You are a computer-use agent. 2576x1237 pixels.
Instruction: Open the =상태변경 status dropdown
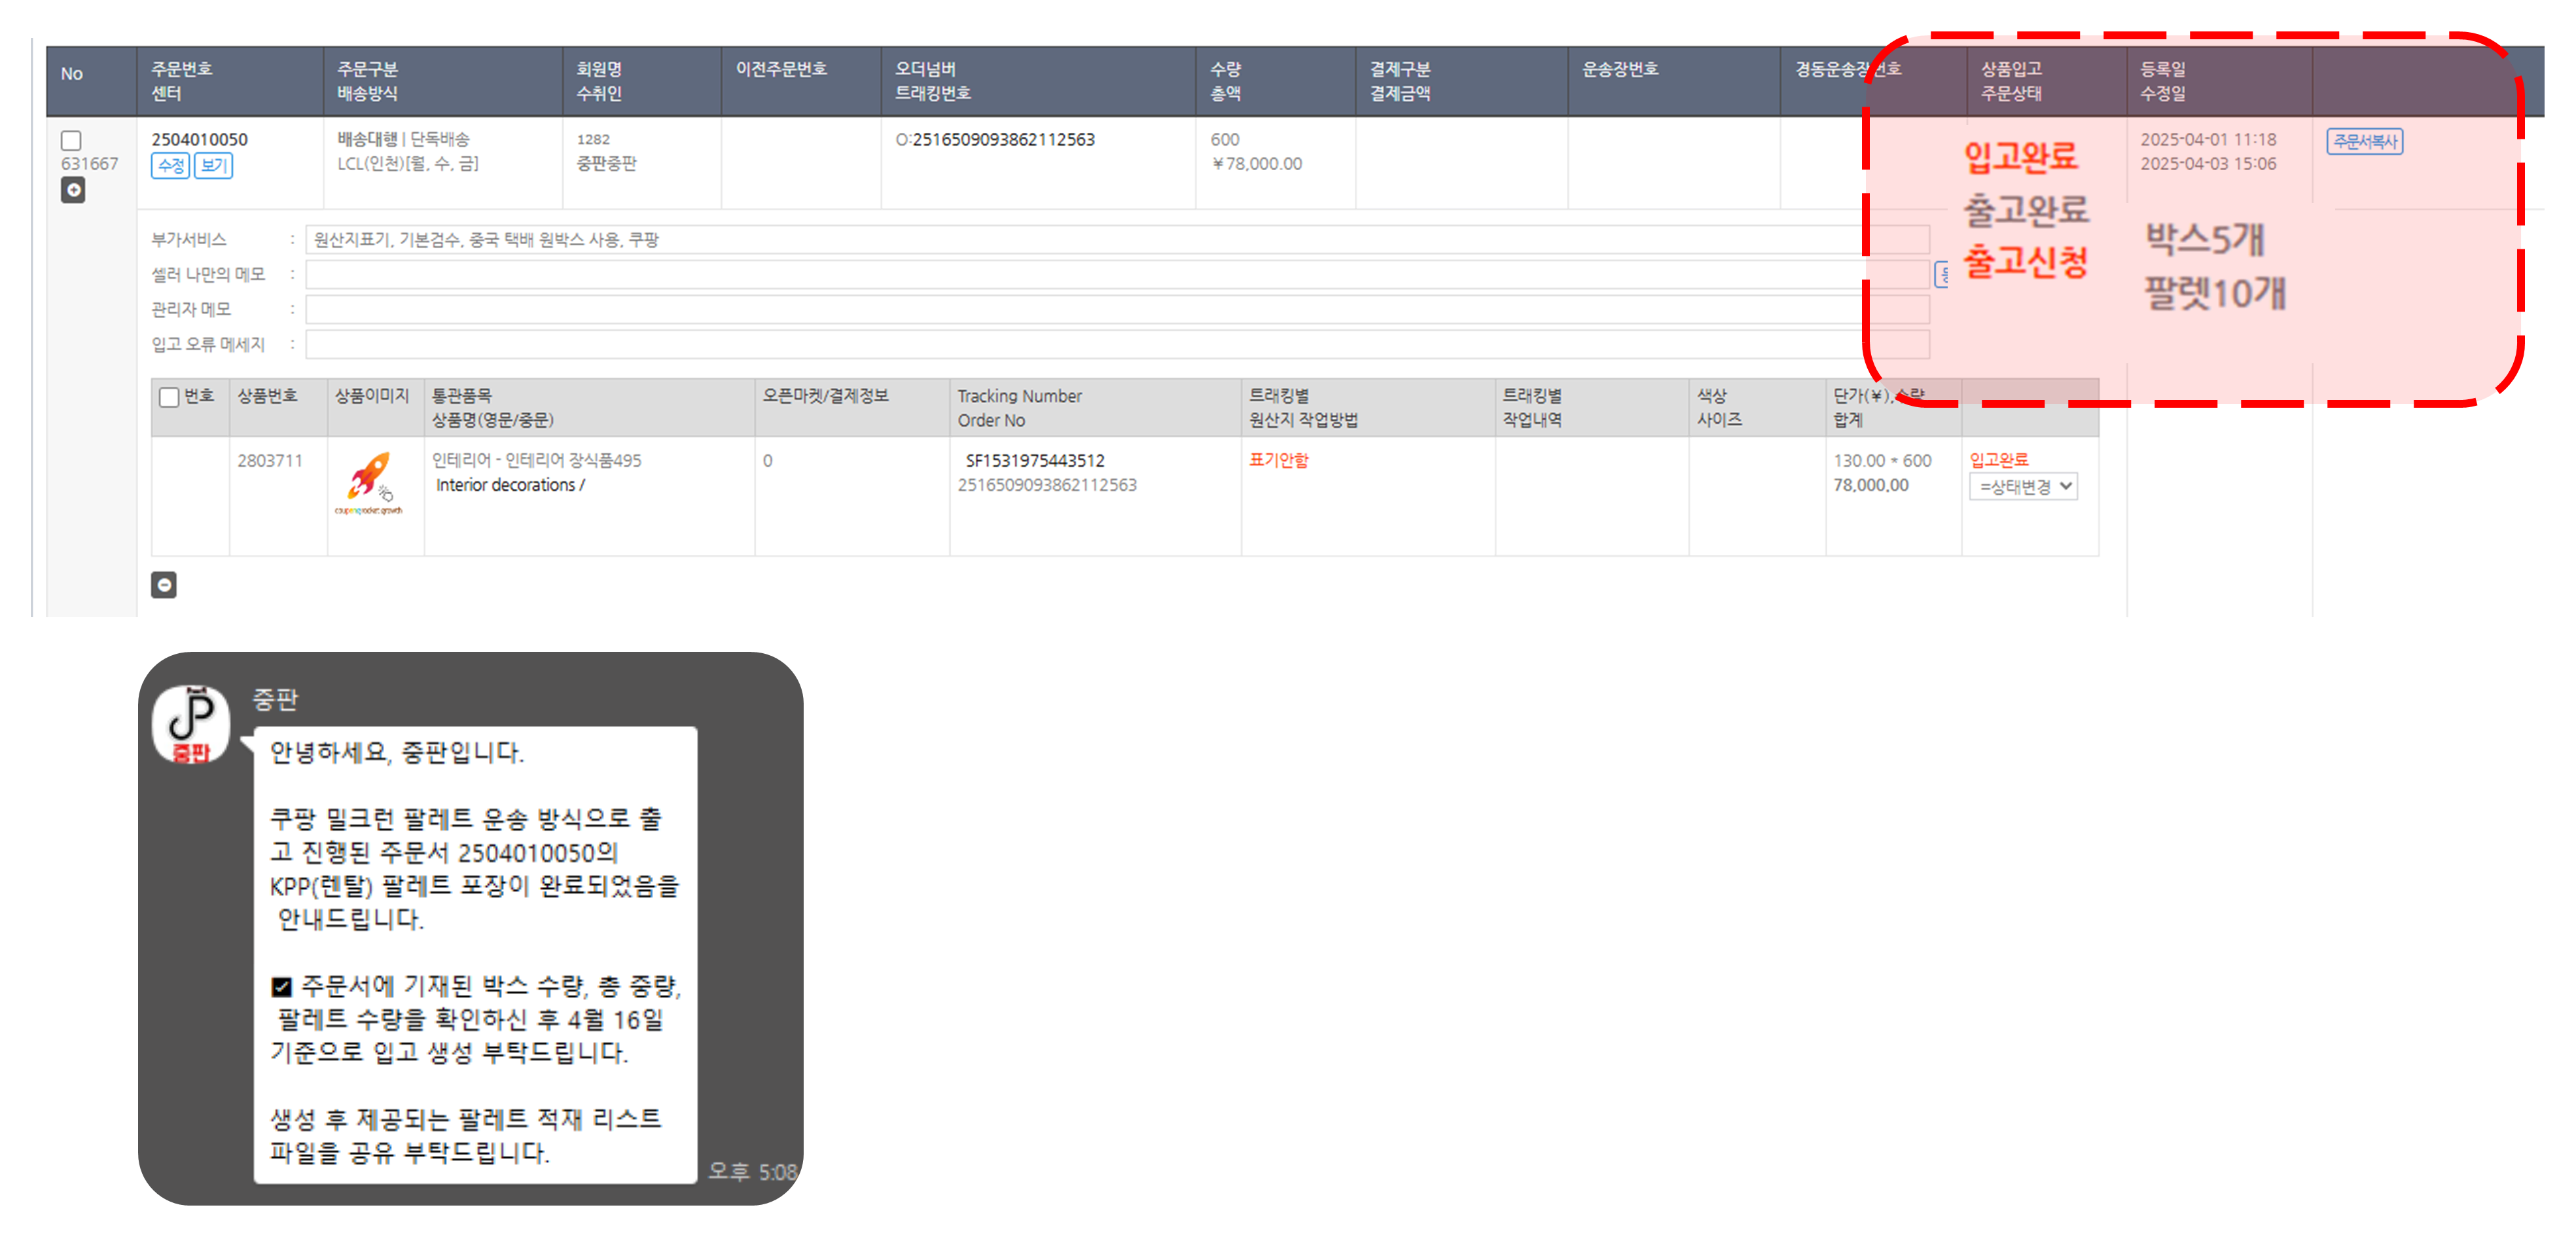[x=2023, y=487]
